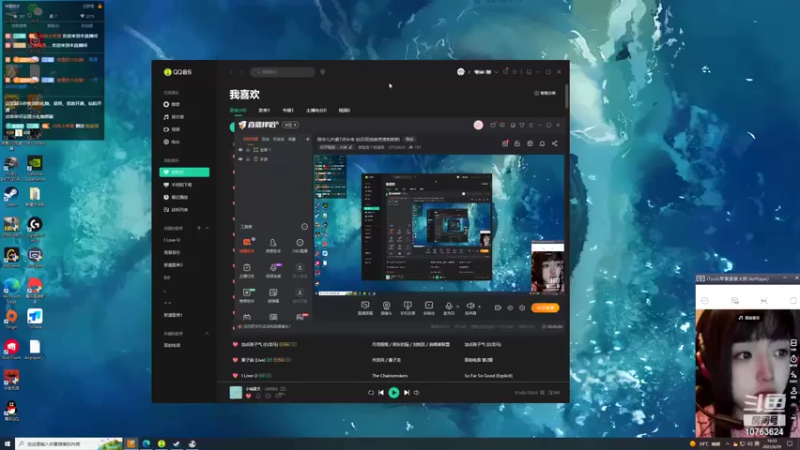Go forward with QQ Music forward arrow
Image resolution: width=800 pixels, height=450 pixels.
point(242,72)
